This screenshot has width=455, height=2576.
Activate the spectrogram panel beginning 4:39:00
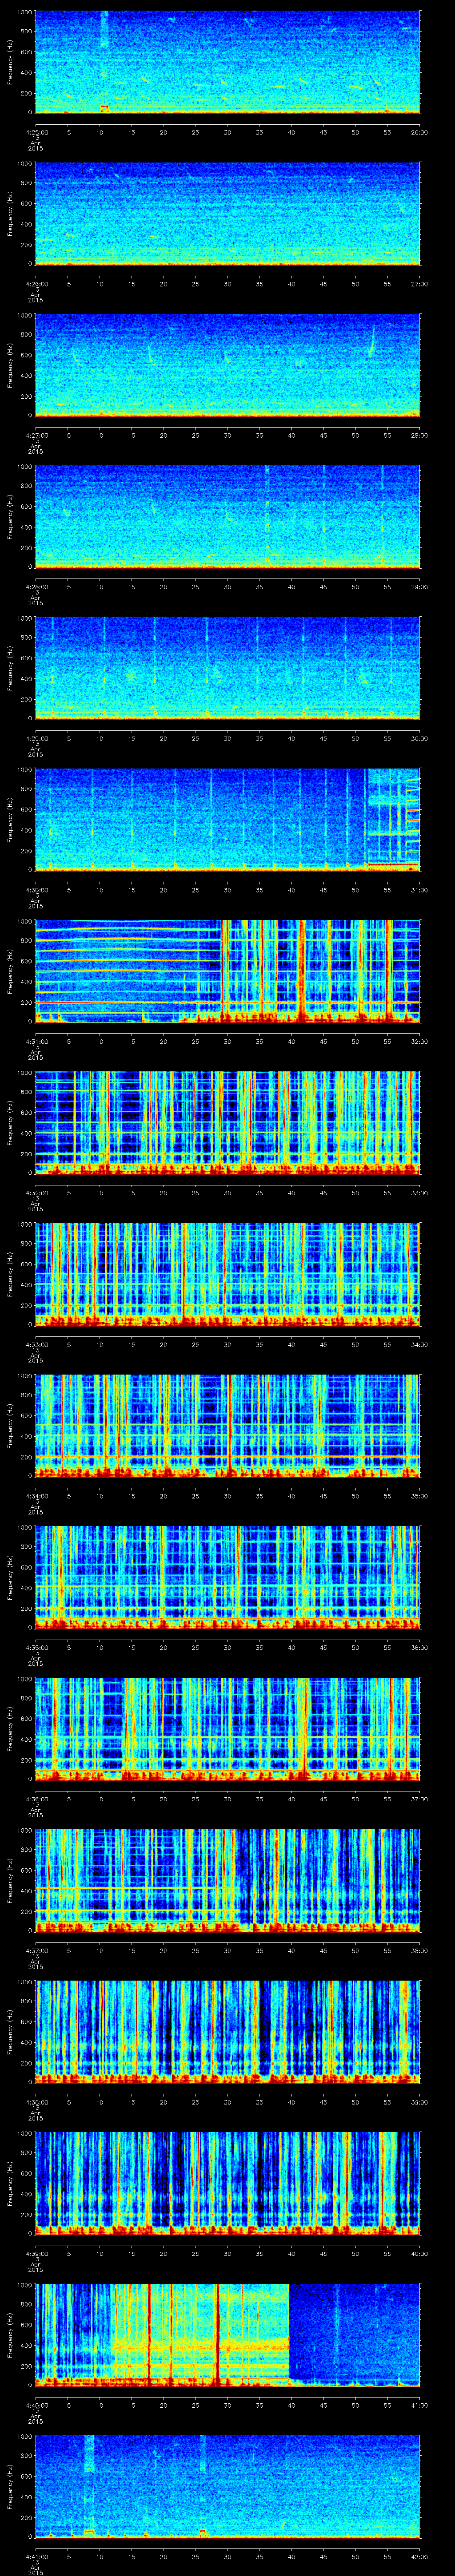pyautogui.click(x=228, y=2183)
